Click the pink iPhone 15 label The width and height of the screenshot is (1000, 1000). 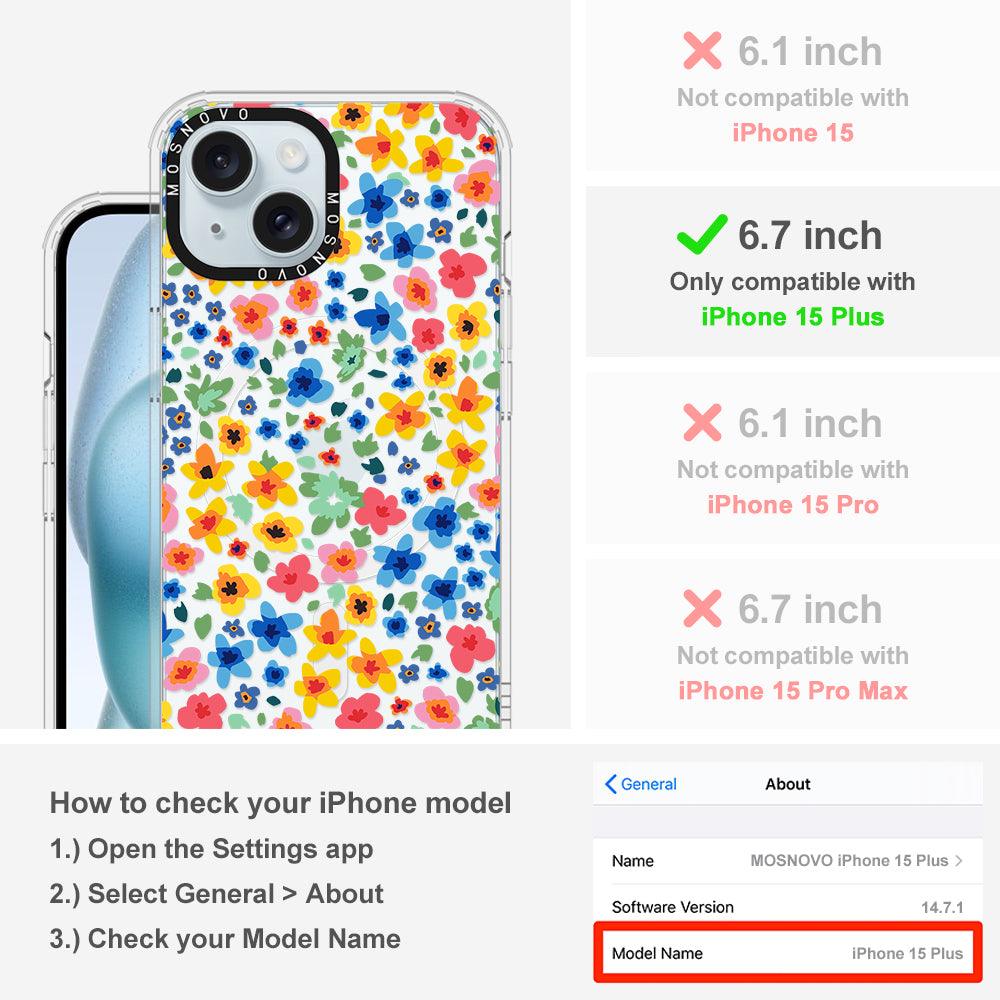(x=792, y=133)
